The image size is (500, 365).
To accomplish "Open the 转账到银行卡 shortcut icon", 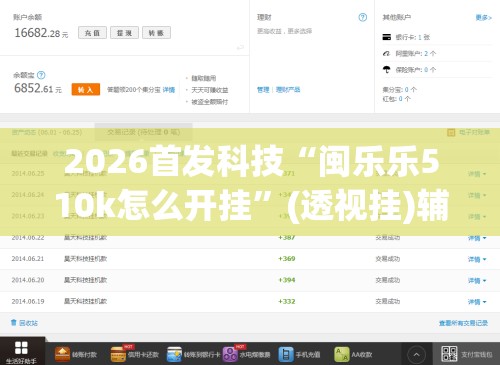I will click(174, 354).
